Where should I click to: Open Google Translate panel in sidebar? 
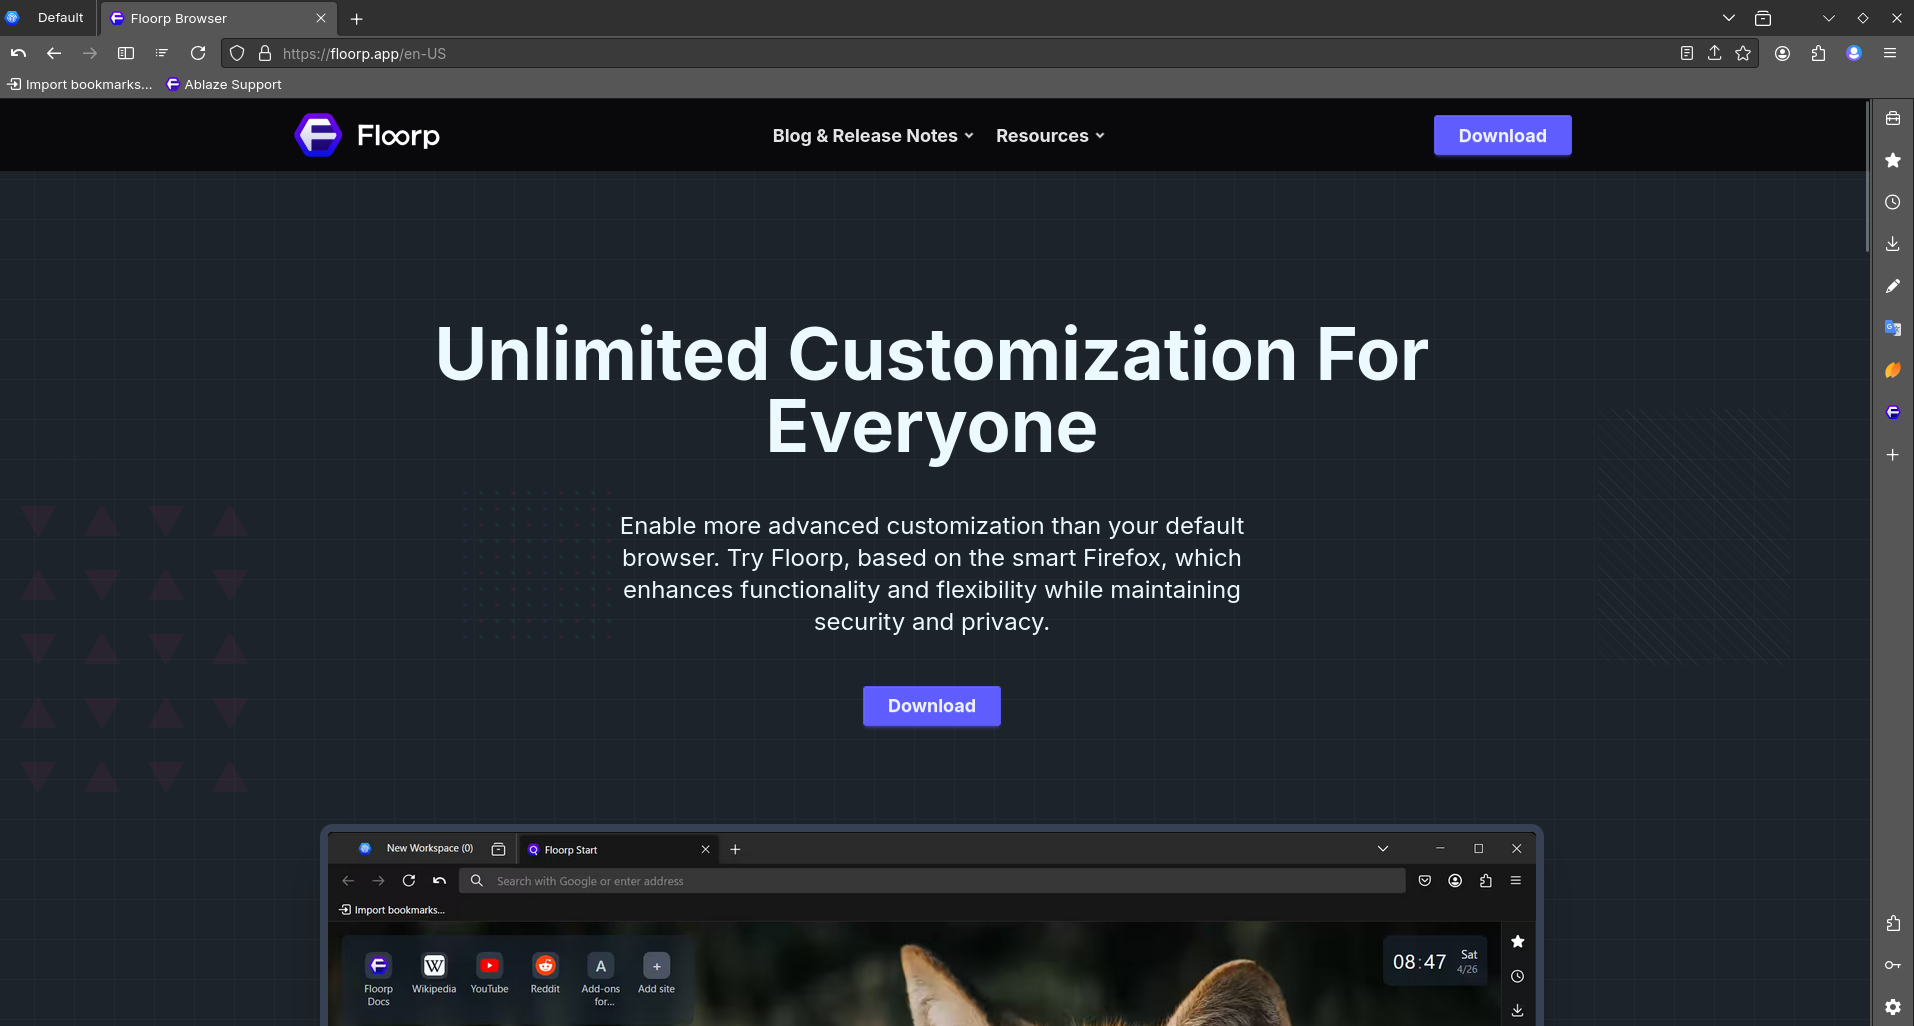click(1893, 328)
